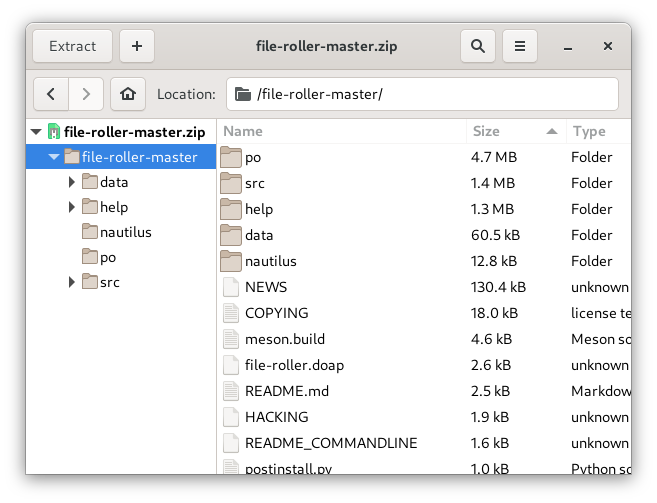Select the data label in sidebar tree
Image resolution: width=657 pixels, height=503 pixels.
[x=114, y=182]
